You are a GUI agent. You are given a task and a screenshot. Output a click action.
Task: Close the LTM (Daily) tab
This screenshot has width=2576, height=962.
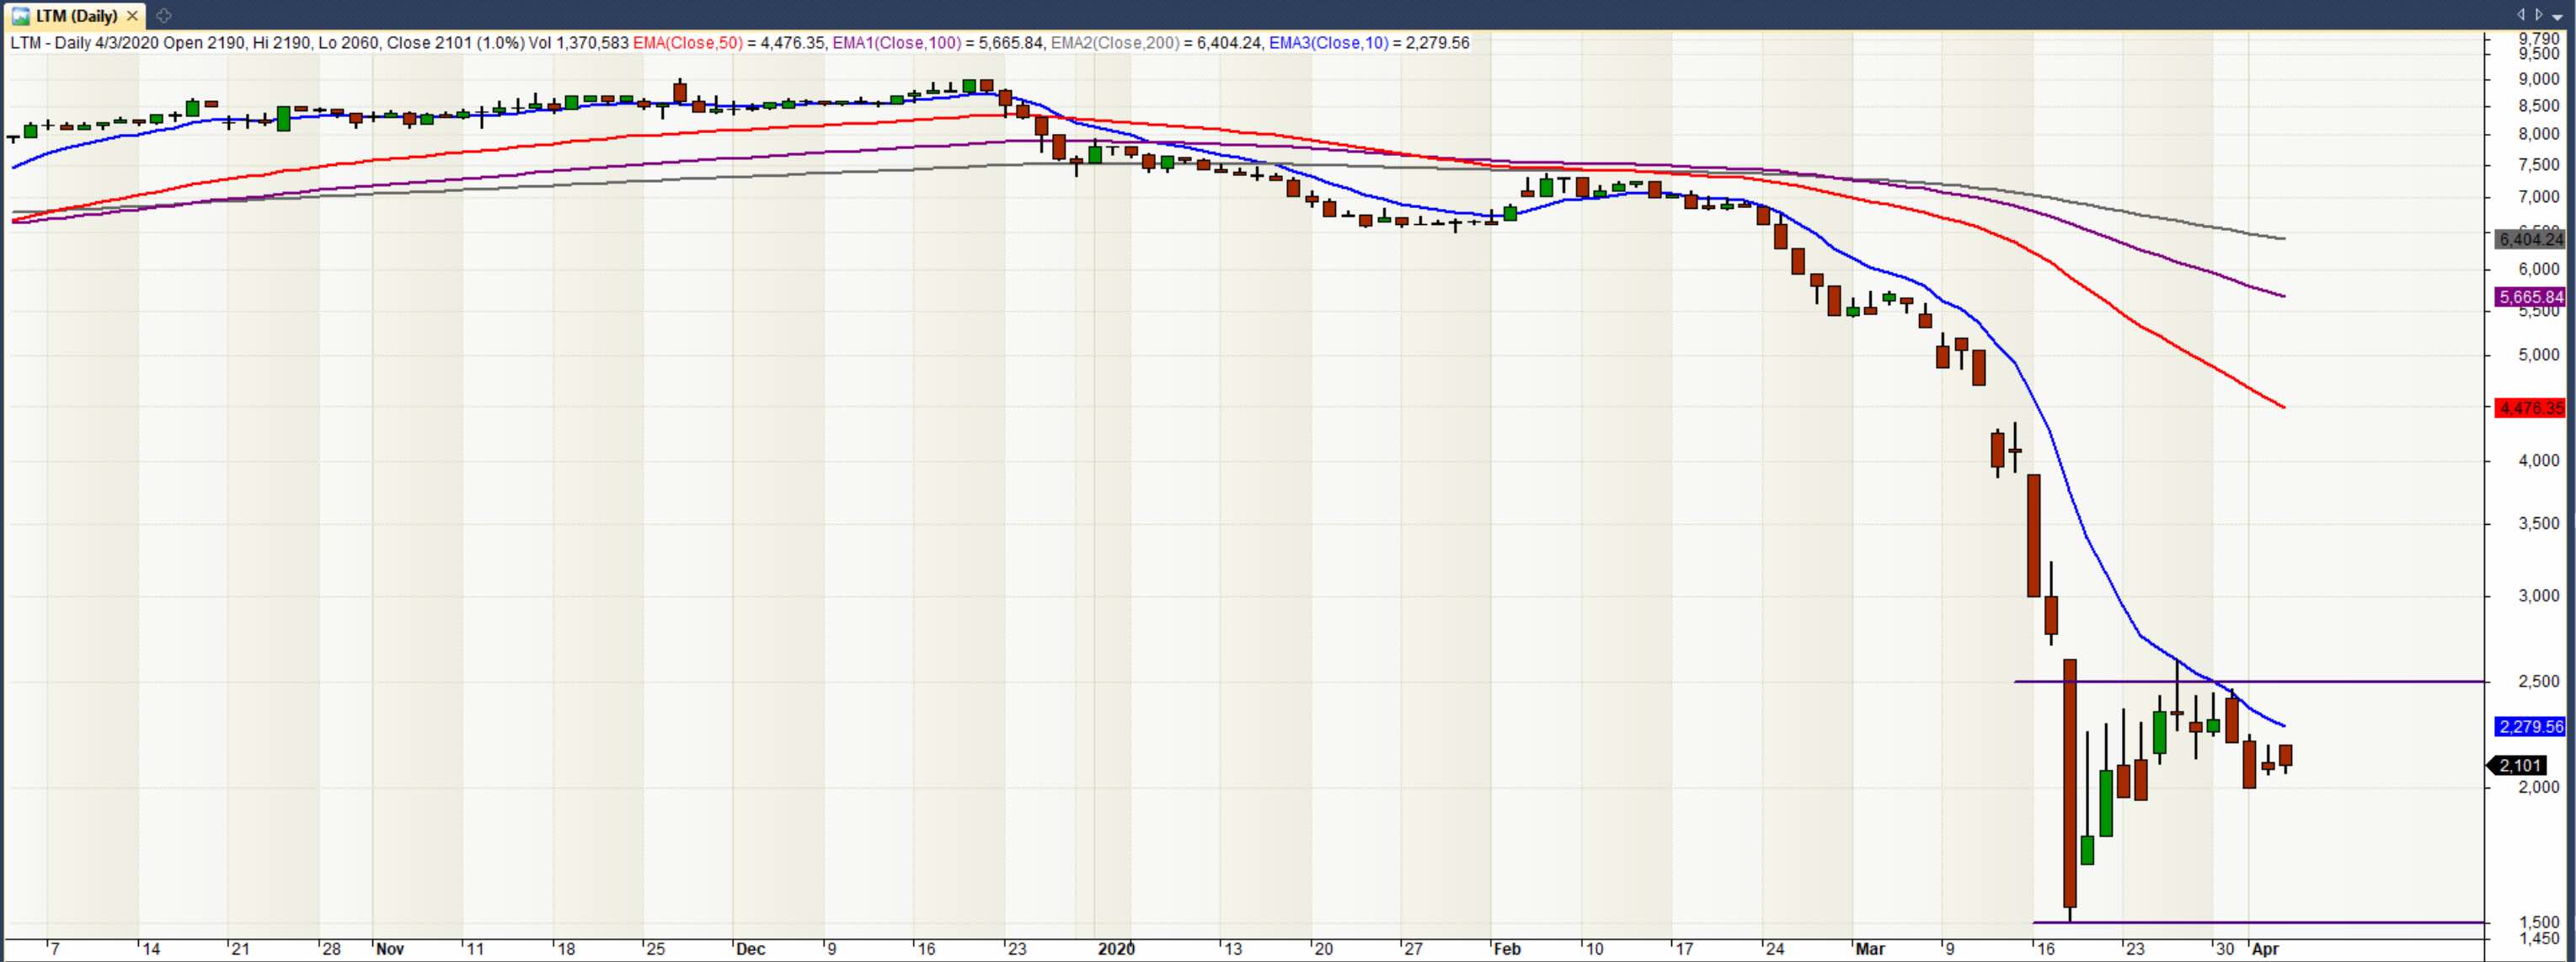tap(132, 16)
